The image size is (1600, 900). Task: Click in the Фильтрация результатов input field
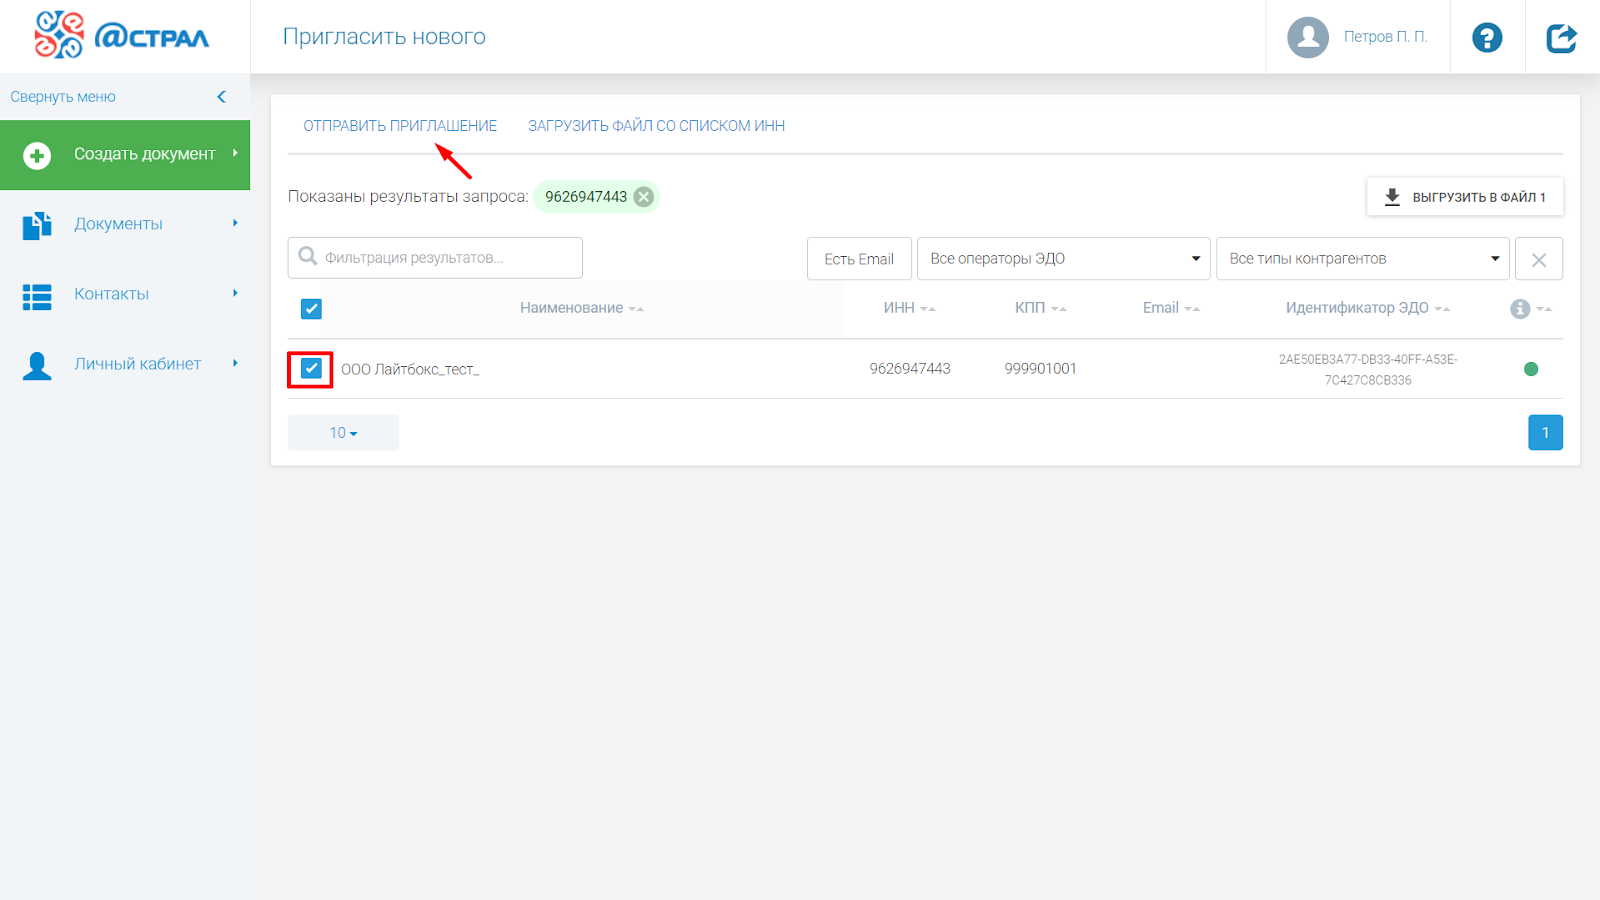[435, 258]
